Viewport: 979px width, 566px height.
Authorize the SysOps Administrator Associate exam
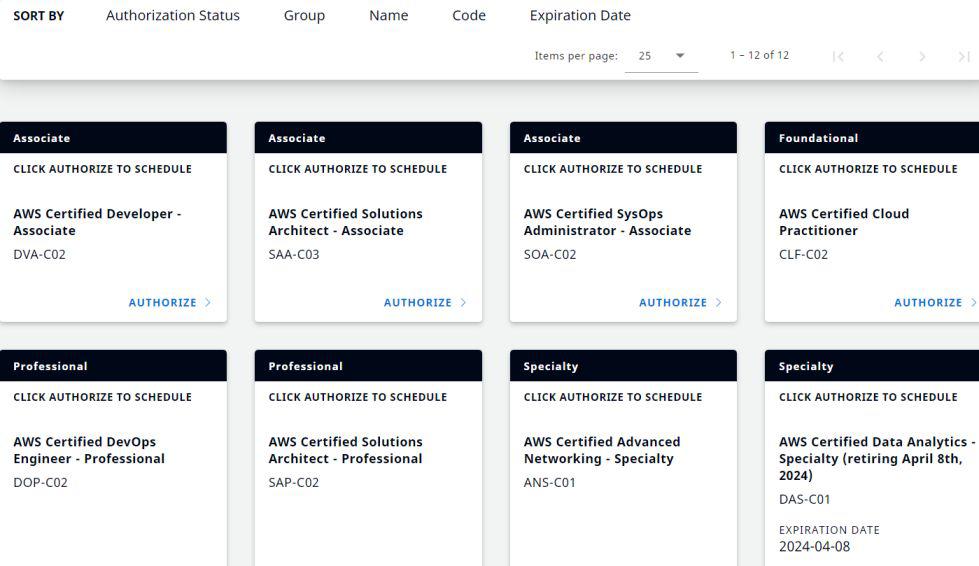(673, 302)
